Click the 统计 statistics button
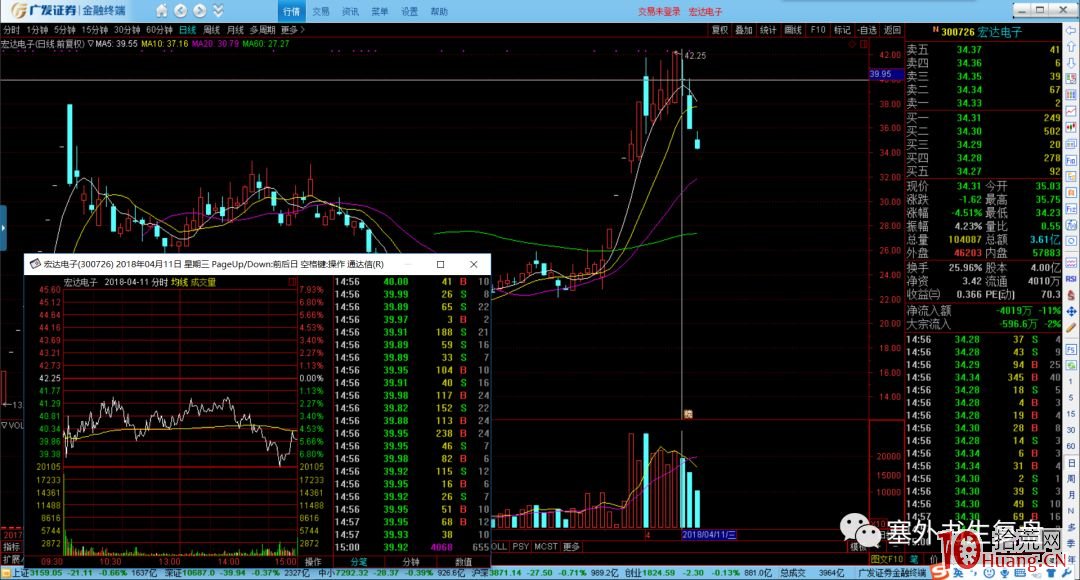The width and height of the screenshot is (1080, 580). [768, 30]
